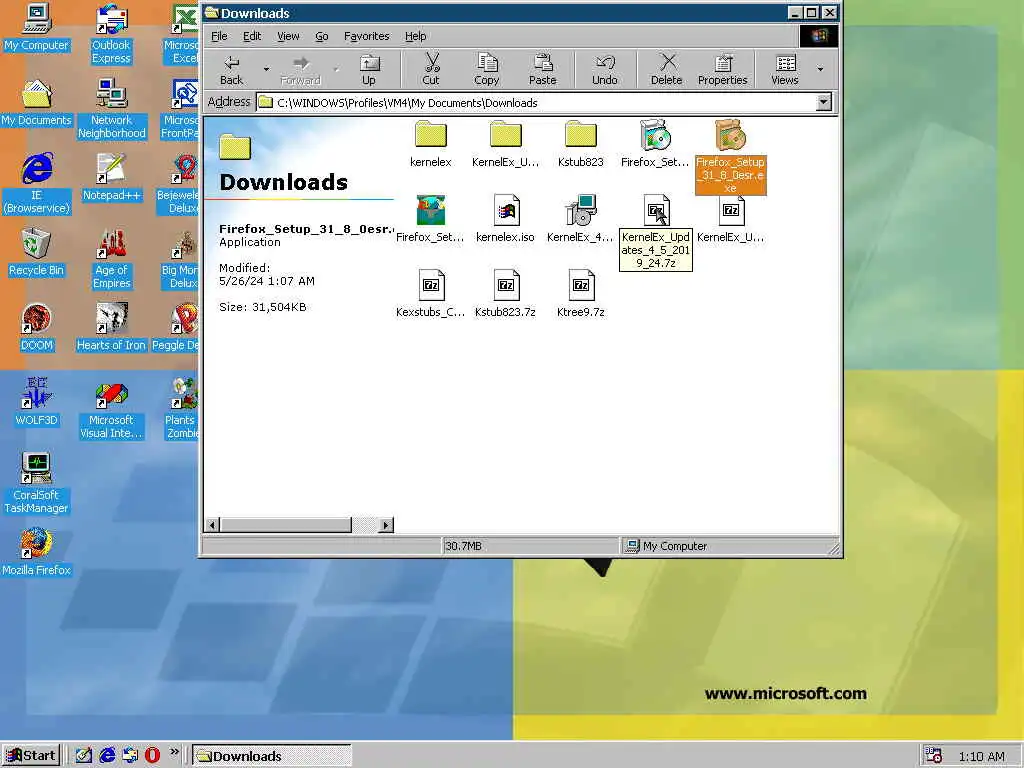Select the KernelEx_U... folder icon
The width and height of the screenshot is (1024, 768).
(x=505, y=144)
